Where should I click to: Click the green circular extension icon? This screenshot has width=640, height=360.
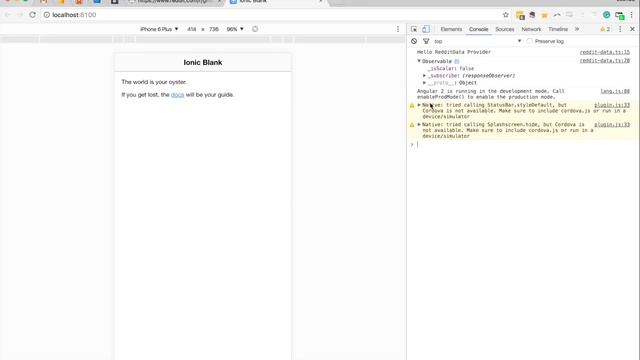tap(607, 15)
